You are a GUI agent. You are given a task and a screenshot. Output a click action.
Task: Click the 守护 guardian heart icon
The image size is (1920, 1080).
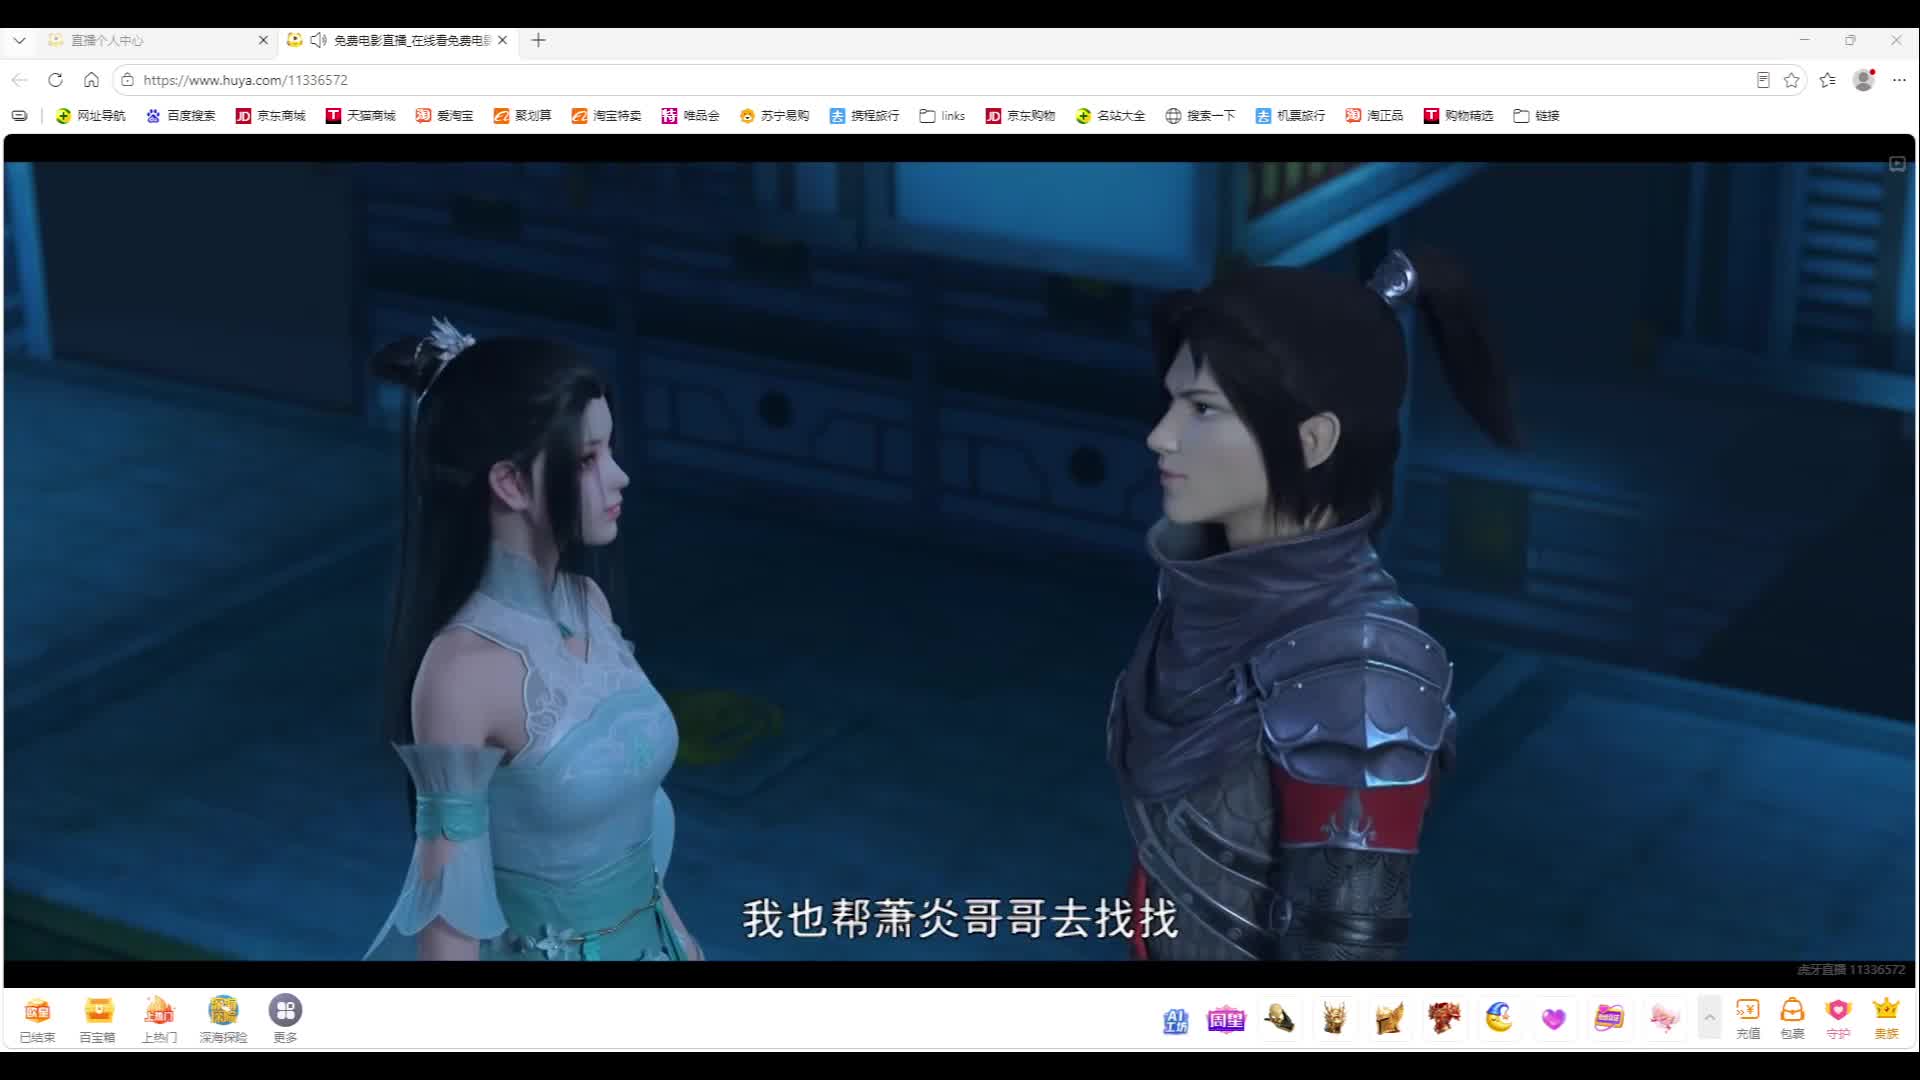pyautogui.click(x=1838, y=1018)
